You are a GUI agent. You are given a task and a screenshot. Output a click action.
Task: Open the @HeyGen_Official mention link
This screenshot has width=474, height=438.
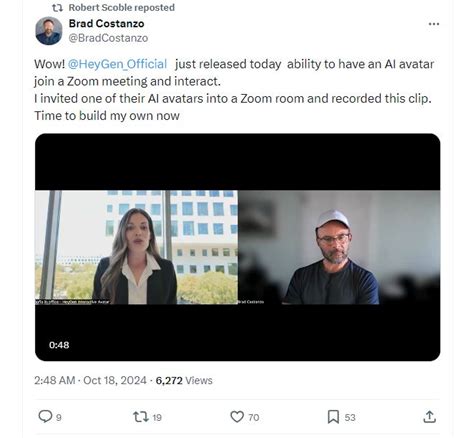(117, 64)
